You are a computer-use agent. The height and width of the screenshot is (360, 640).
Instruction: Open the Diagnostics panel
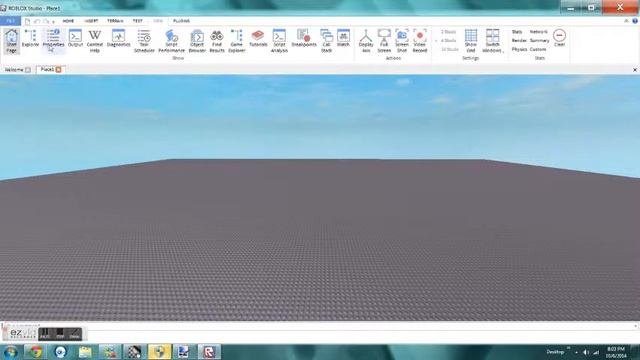tap(118, 38)
